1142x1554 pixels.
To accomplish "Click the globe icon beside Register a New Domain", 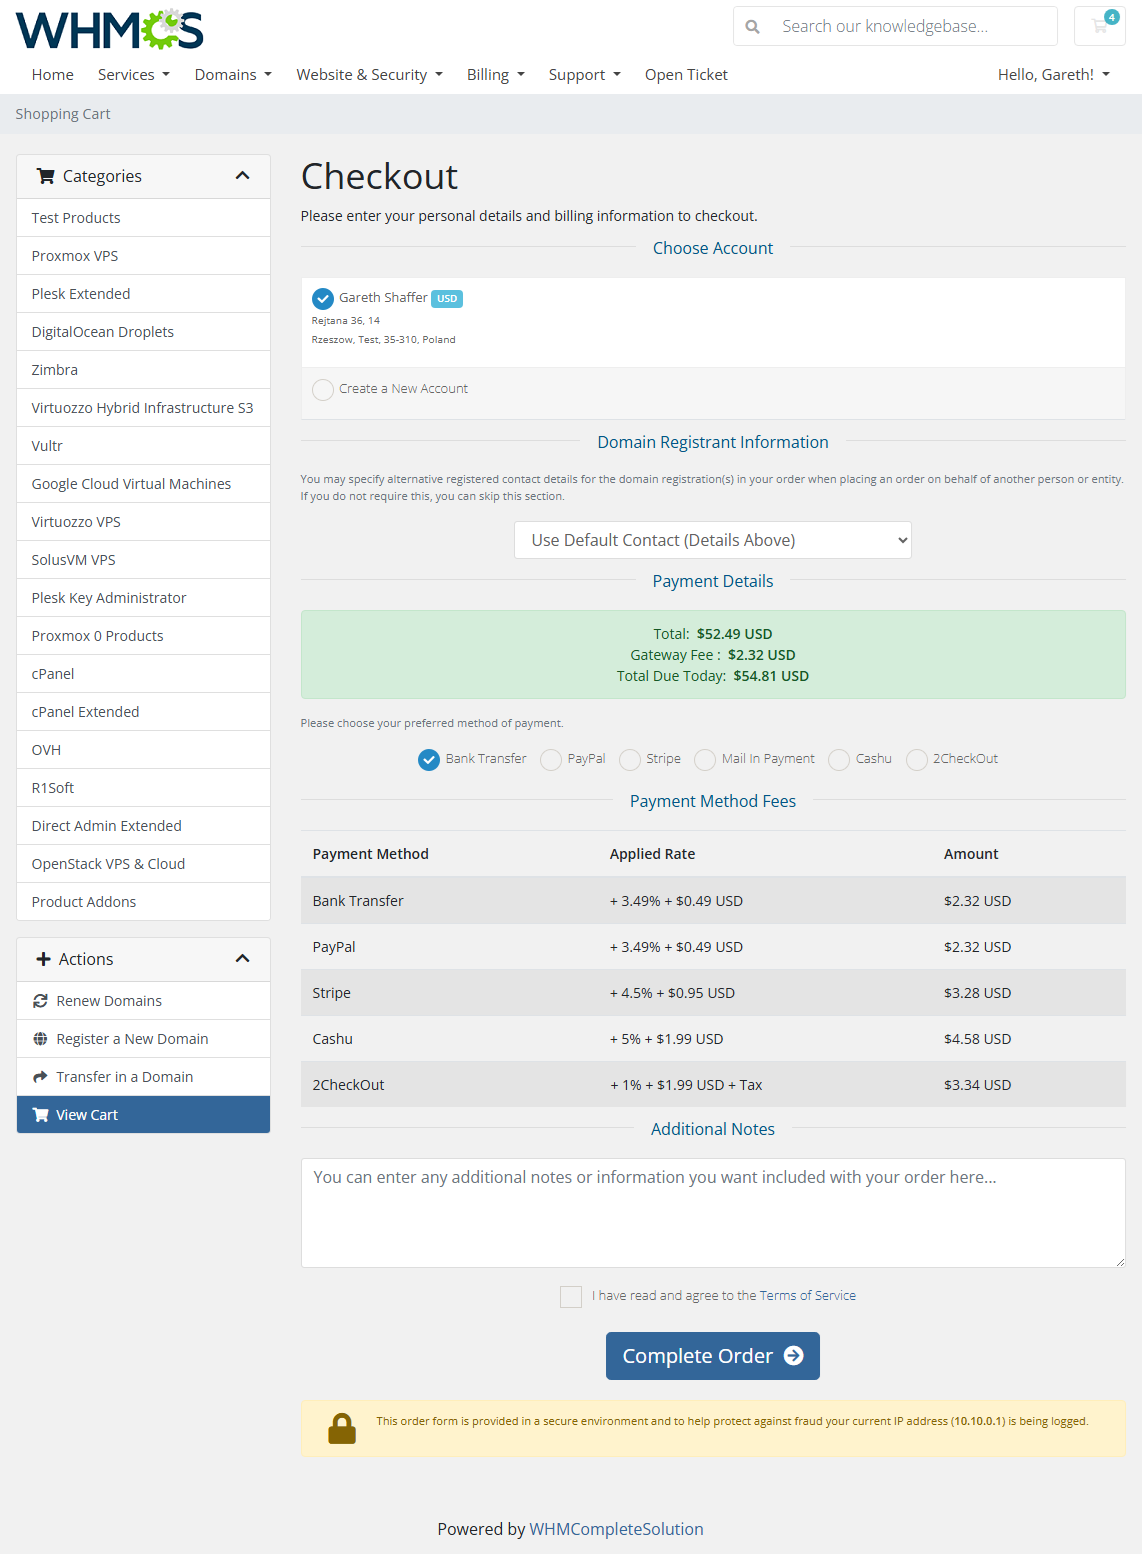I will [41, 1038].
